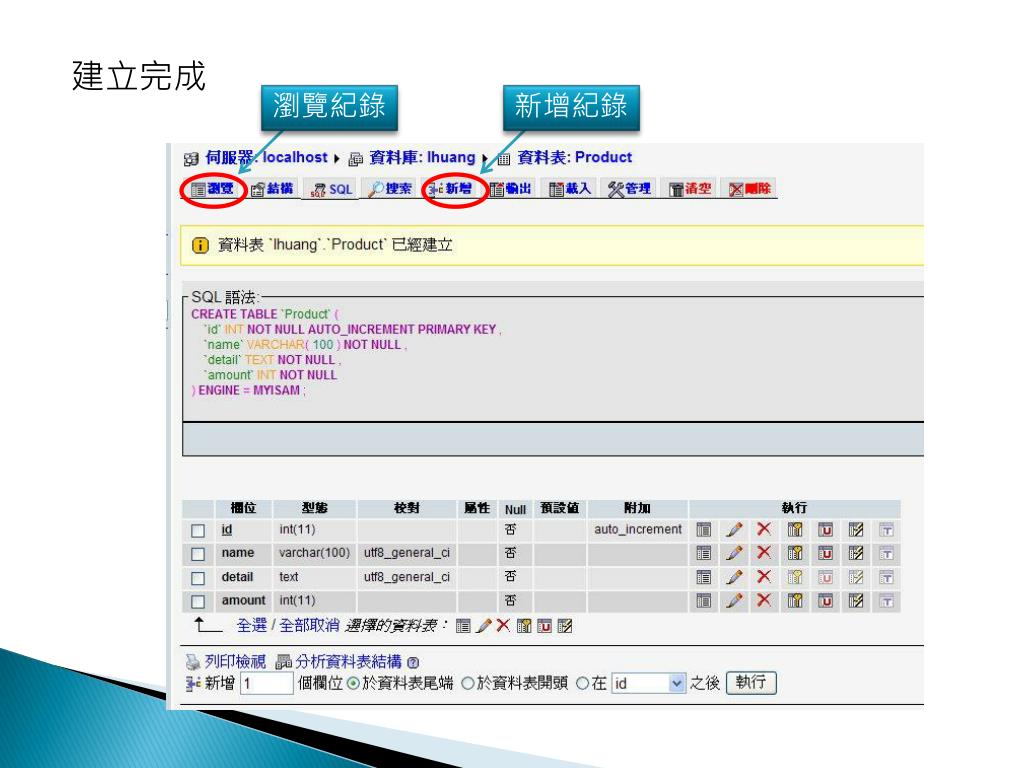
Task: Click the index icon in the name row
Action: (x=856, y=553)
